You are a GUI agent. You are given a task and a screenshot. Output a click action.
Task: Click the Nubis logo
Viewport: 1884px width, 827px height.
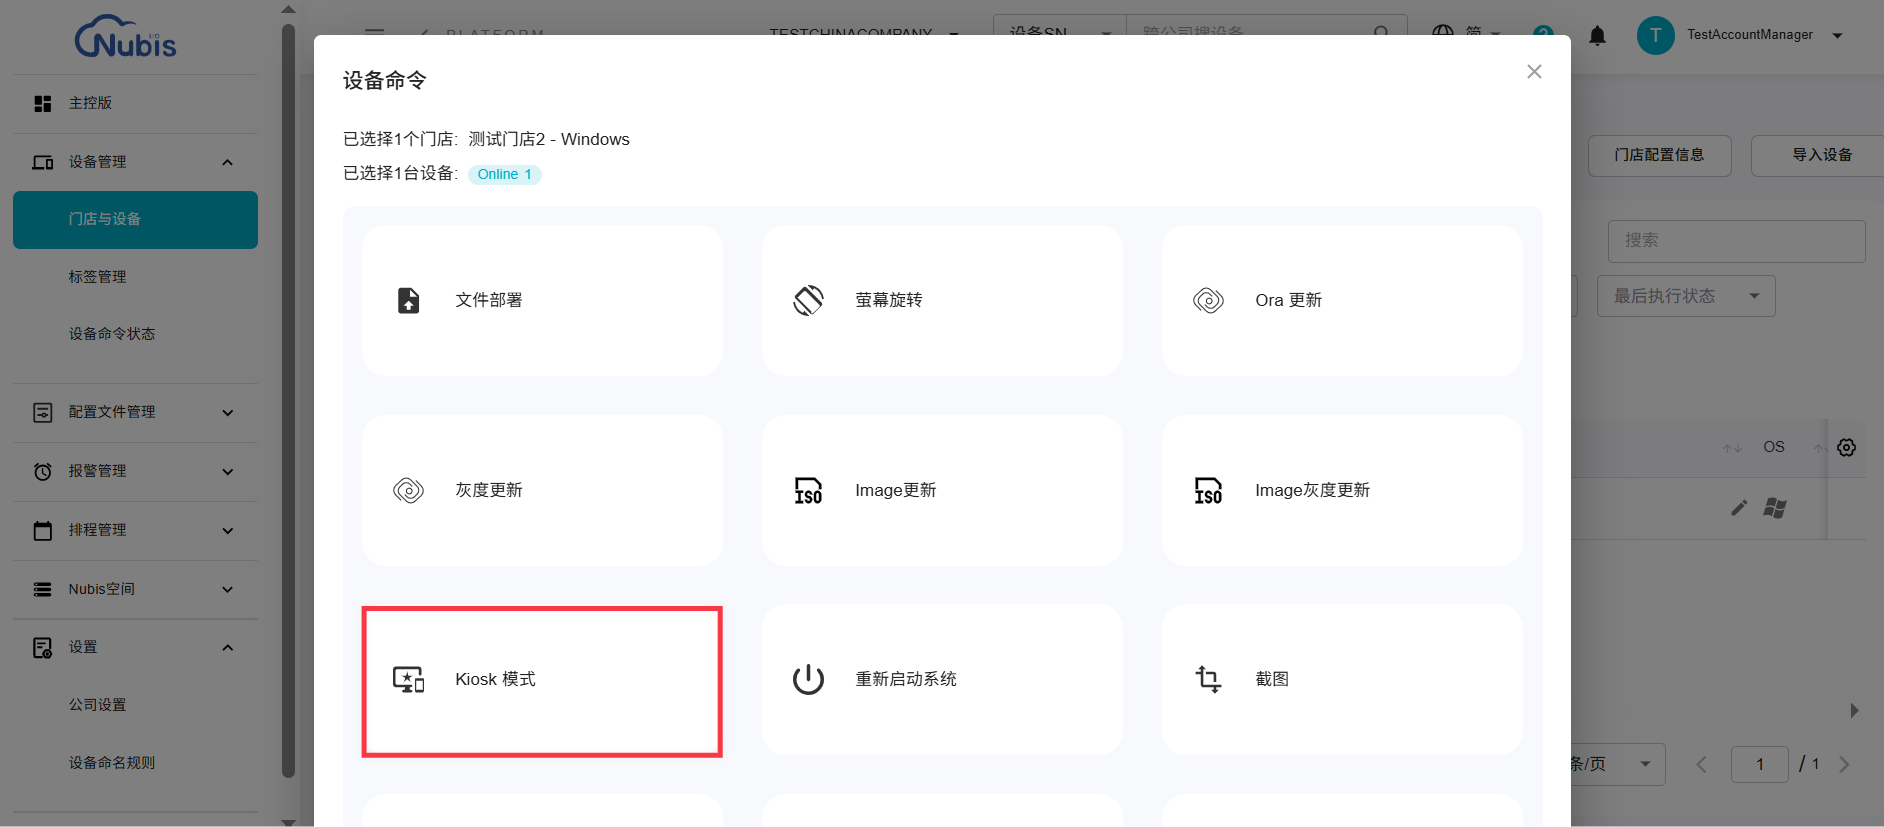point(126,37)
